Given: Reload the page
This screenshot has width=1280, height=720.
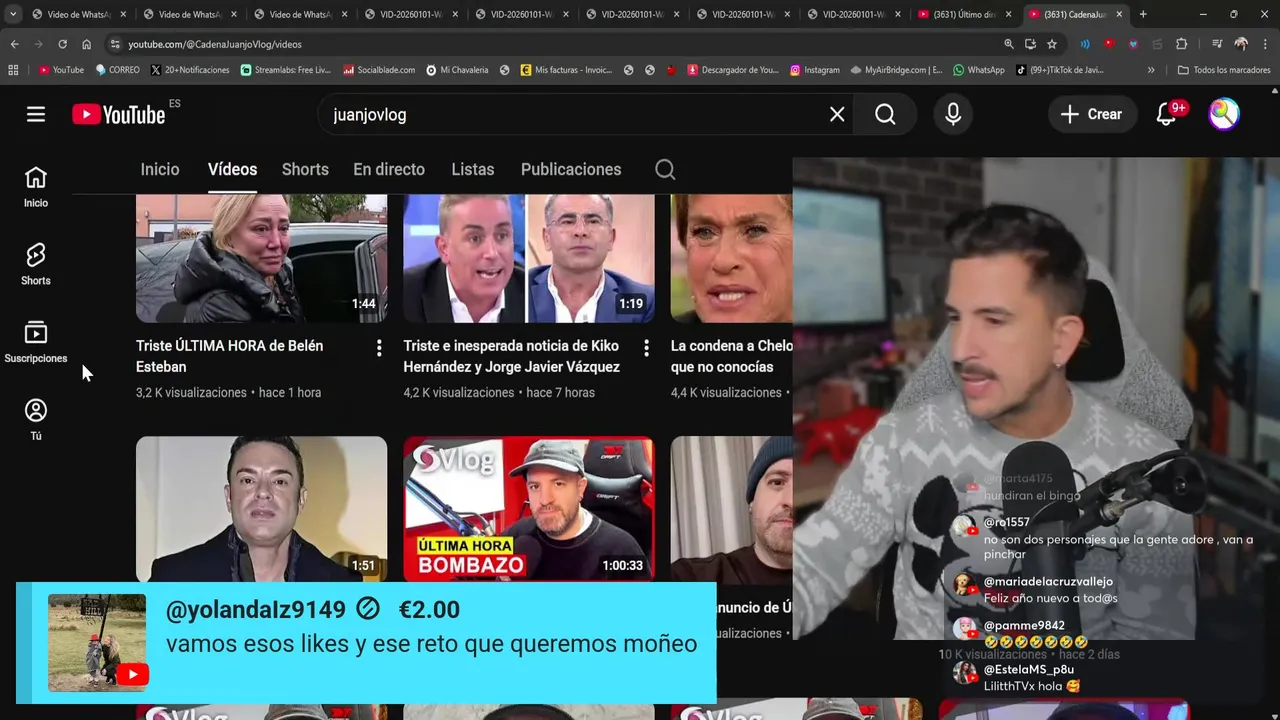Looking at the screenshot, I should (62, 44).
